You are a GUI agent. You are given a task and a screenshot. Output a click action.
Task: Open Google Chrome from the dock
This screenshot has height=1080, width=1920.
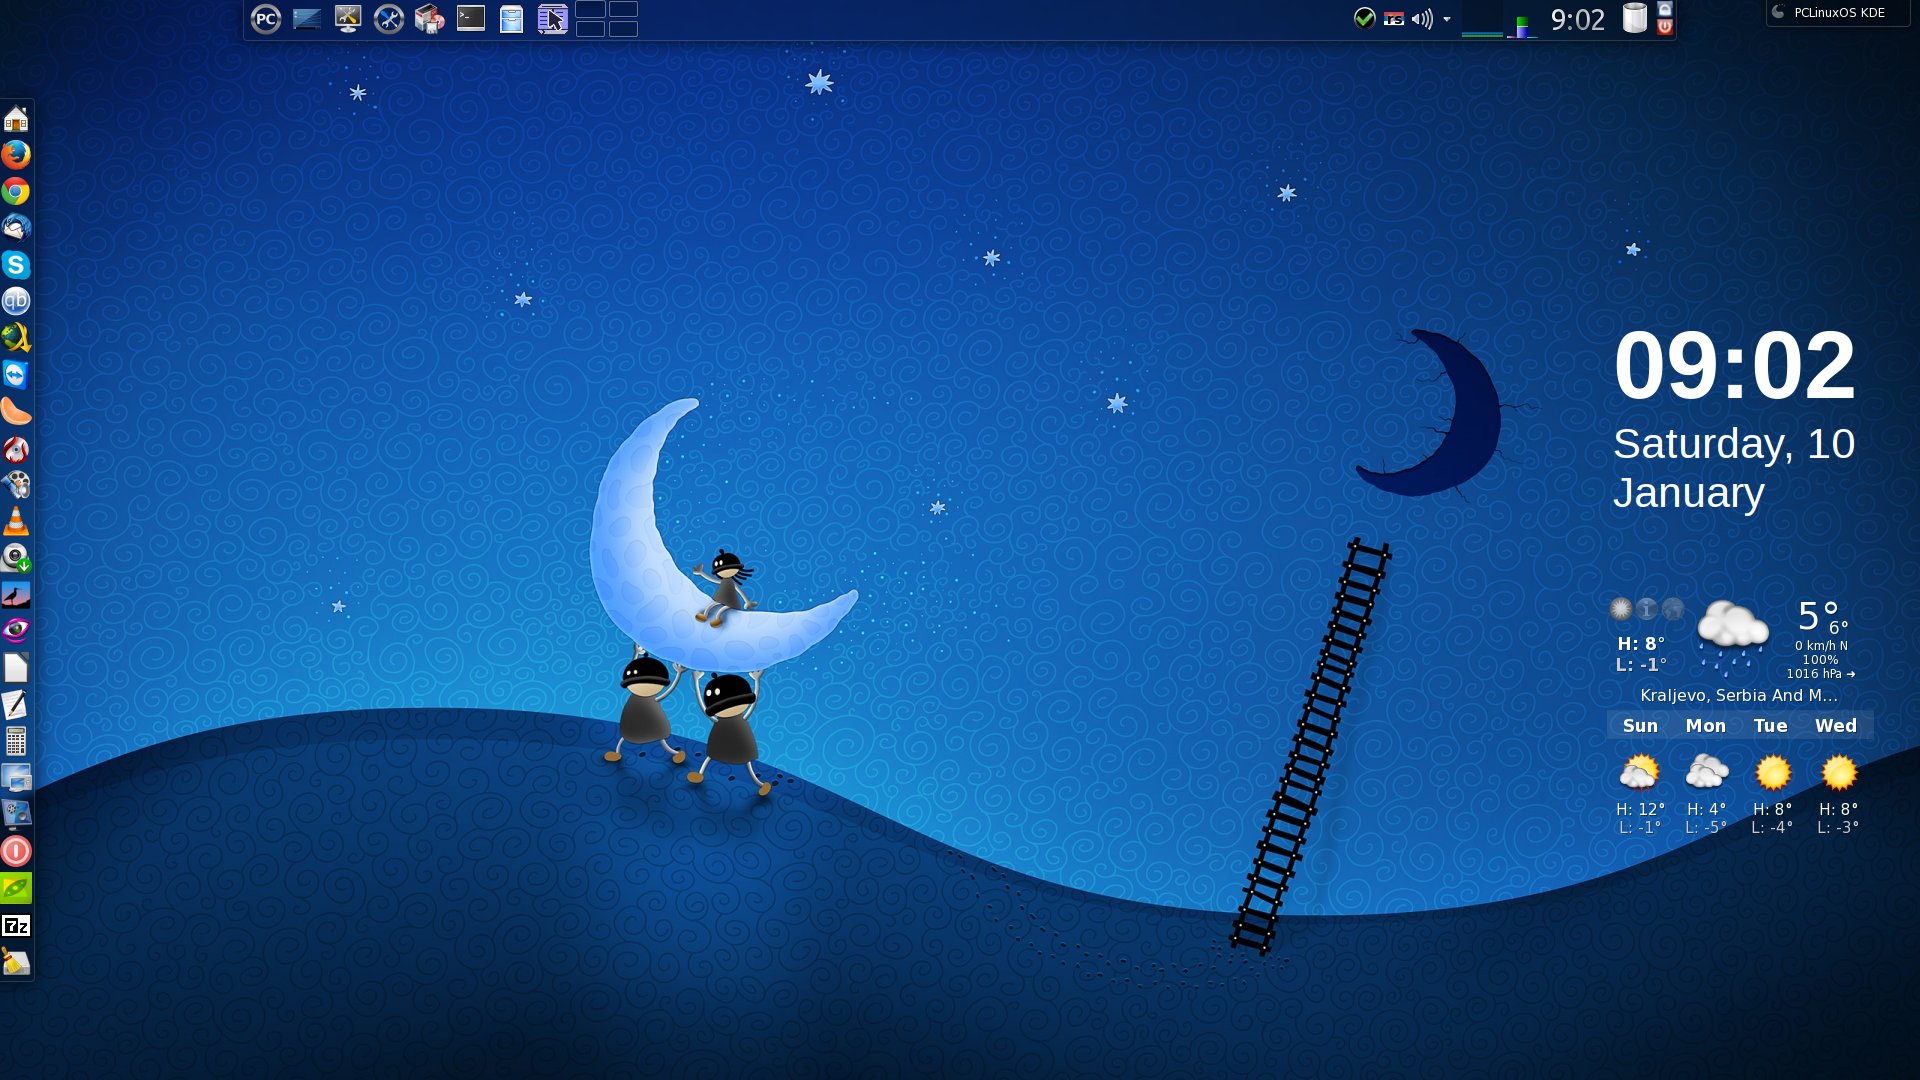coord(15,191)
